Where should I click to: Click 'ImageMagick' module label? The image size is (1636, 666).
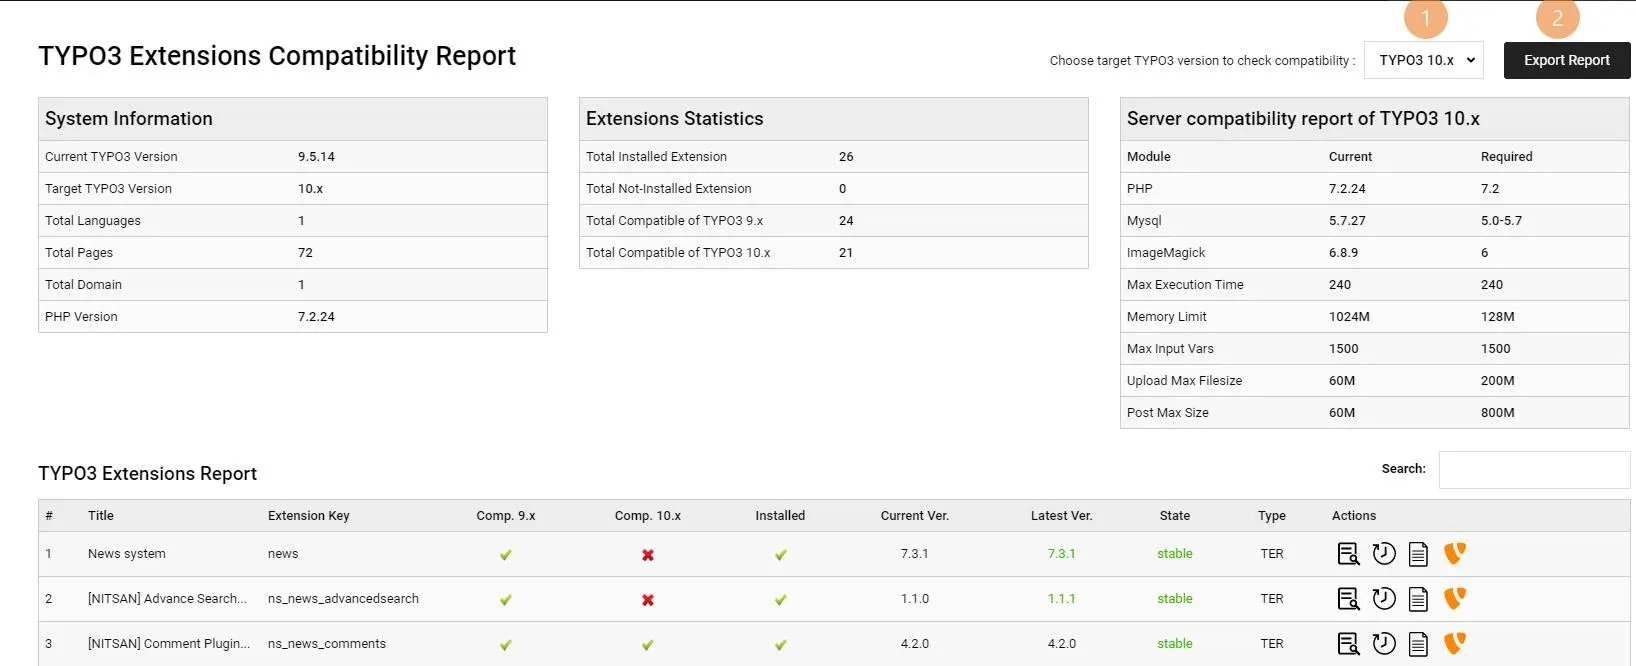click(1166, 253)
